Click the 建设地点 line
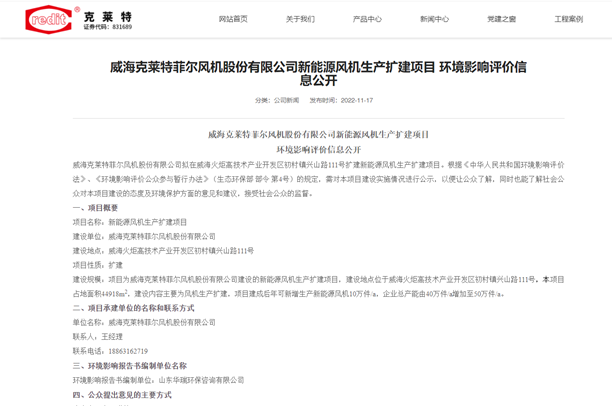Image resolution: width=612 pixels, height=406 pixels. (x=163, y=251)
